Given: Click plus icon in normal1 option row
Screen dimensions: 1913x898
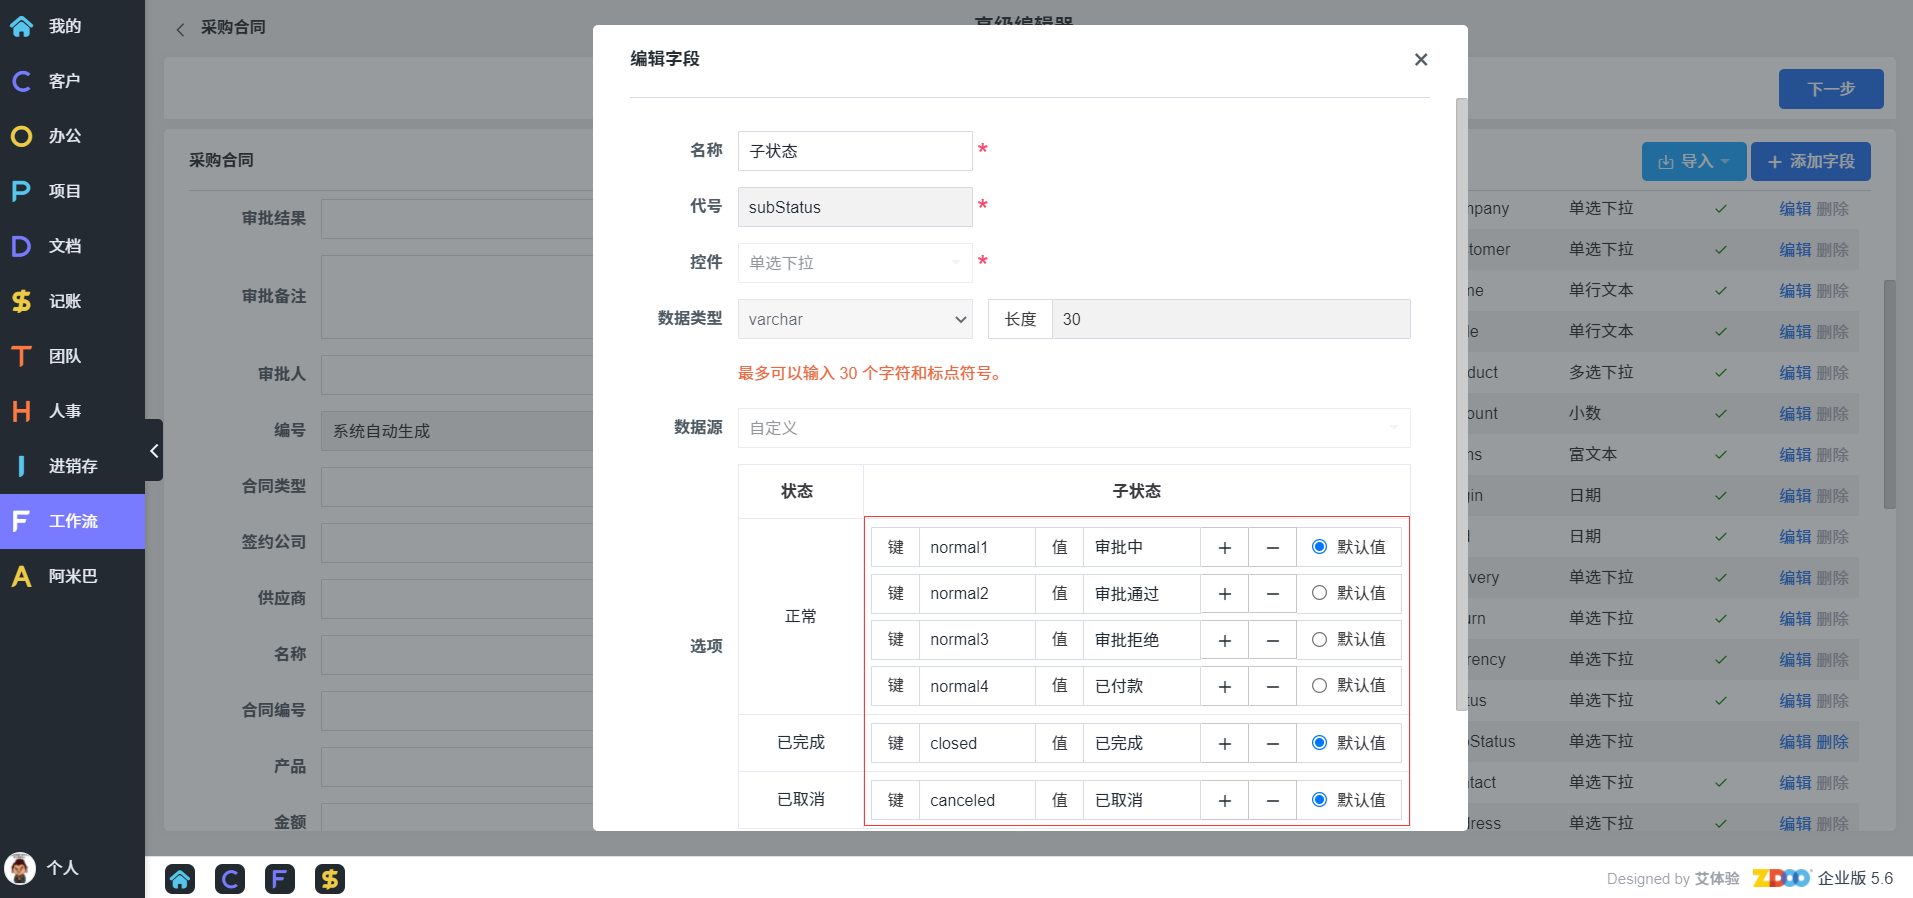Looking at the screenshot, I should (x=1224, y=548).
